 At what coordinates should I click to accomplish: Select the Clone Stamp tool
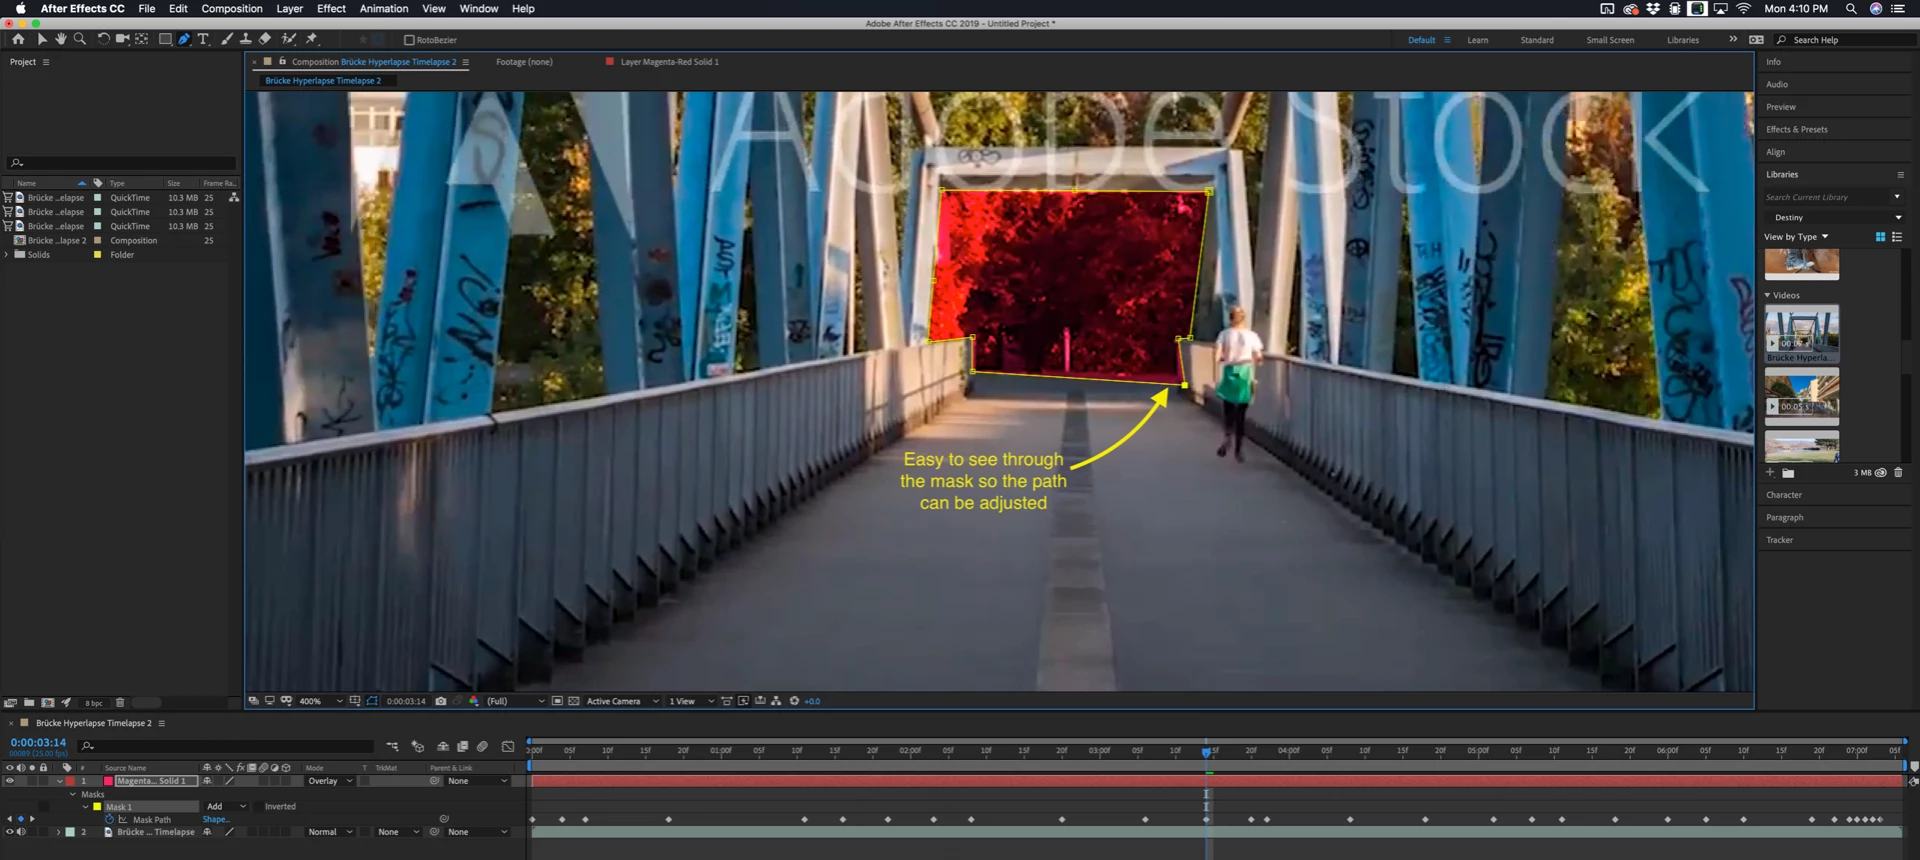point(245,39)
